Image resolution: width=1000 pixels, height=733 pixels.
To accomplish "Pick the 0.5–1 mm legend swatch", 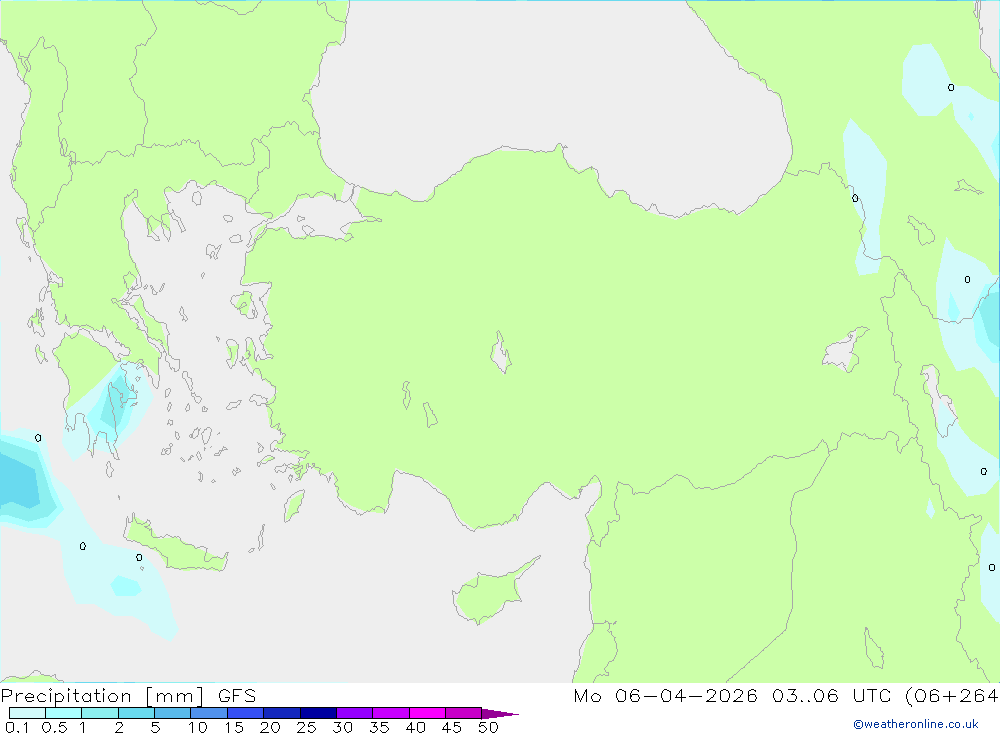I will (64, 713).
